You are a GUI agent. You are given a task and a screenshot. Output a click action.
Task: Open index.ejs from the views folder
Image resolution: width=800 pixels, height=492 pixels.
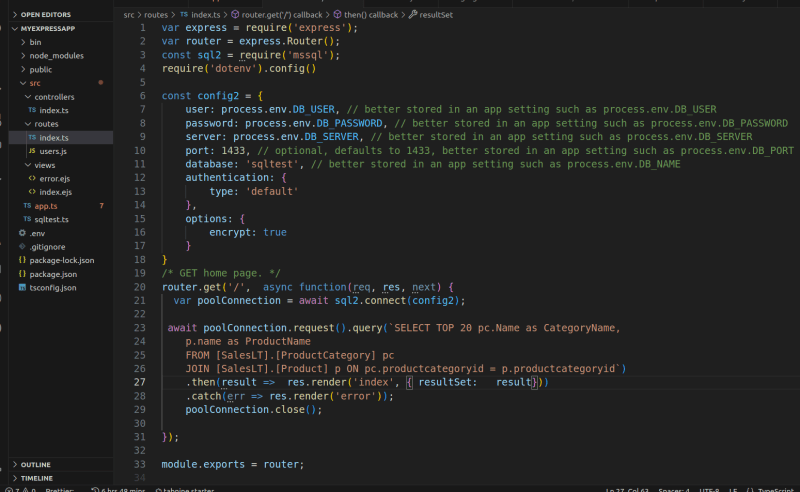pos(56,192)
